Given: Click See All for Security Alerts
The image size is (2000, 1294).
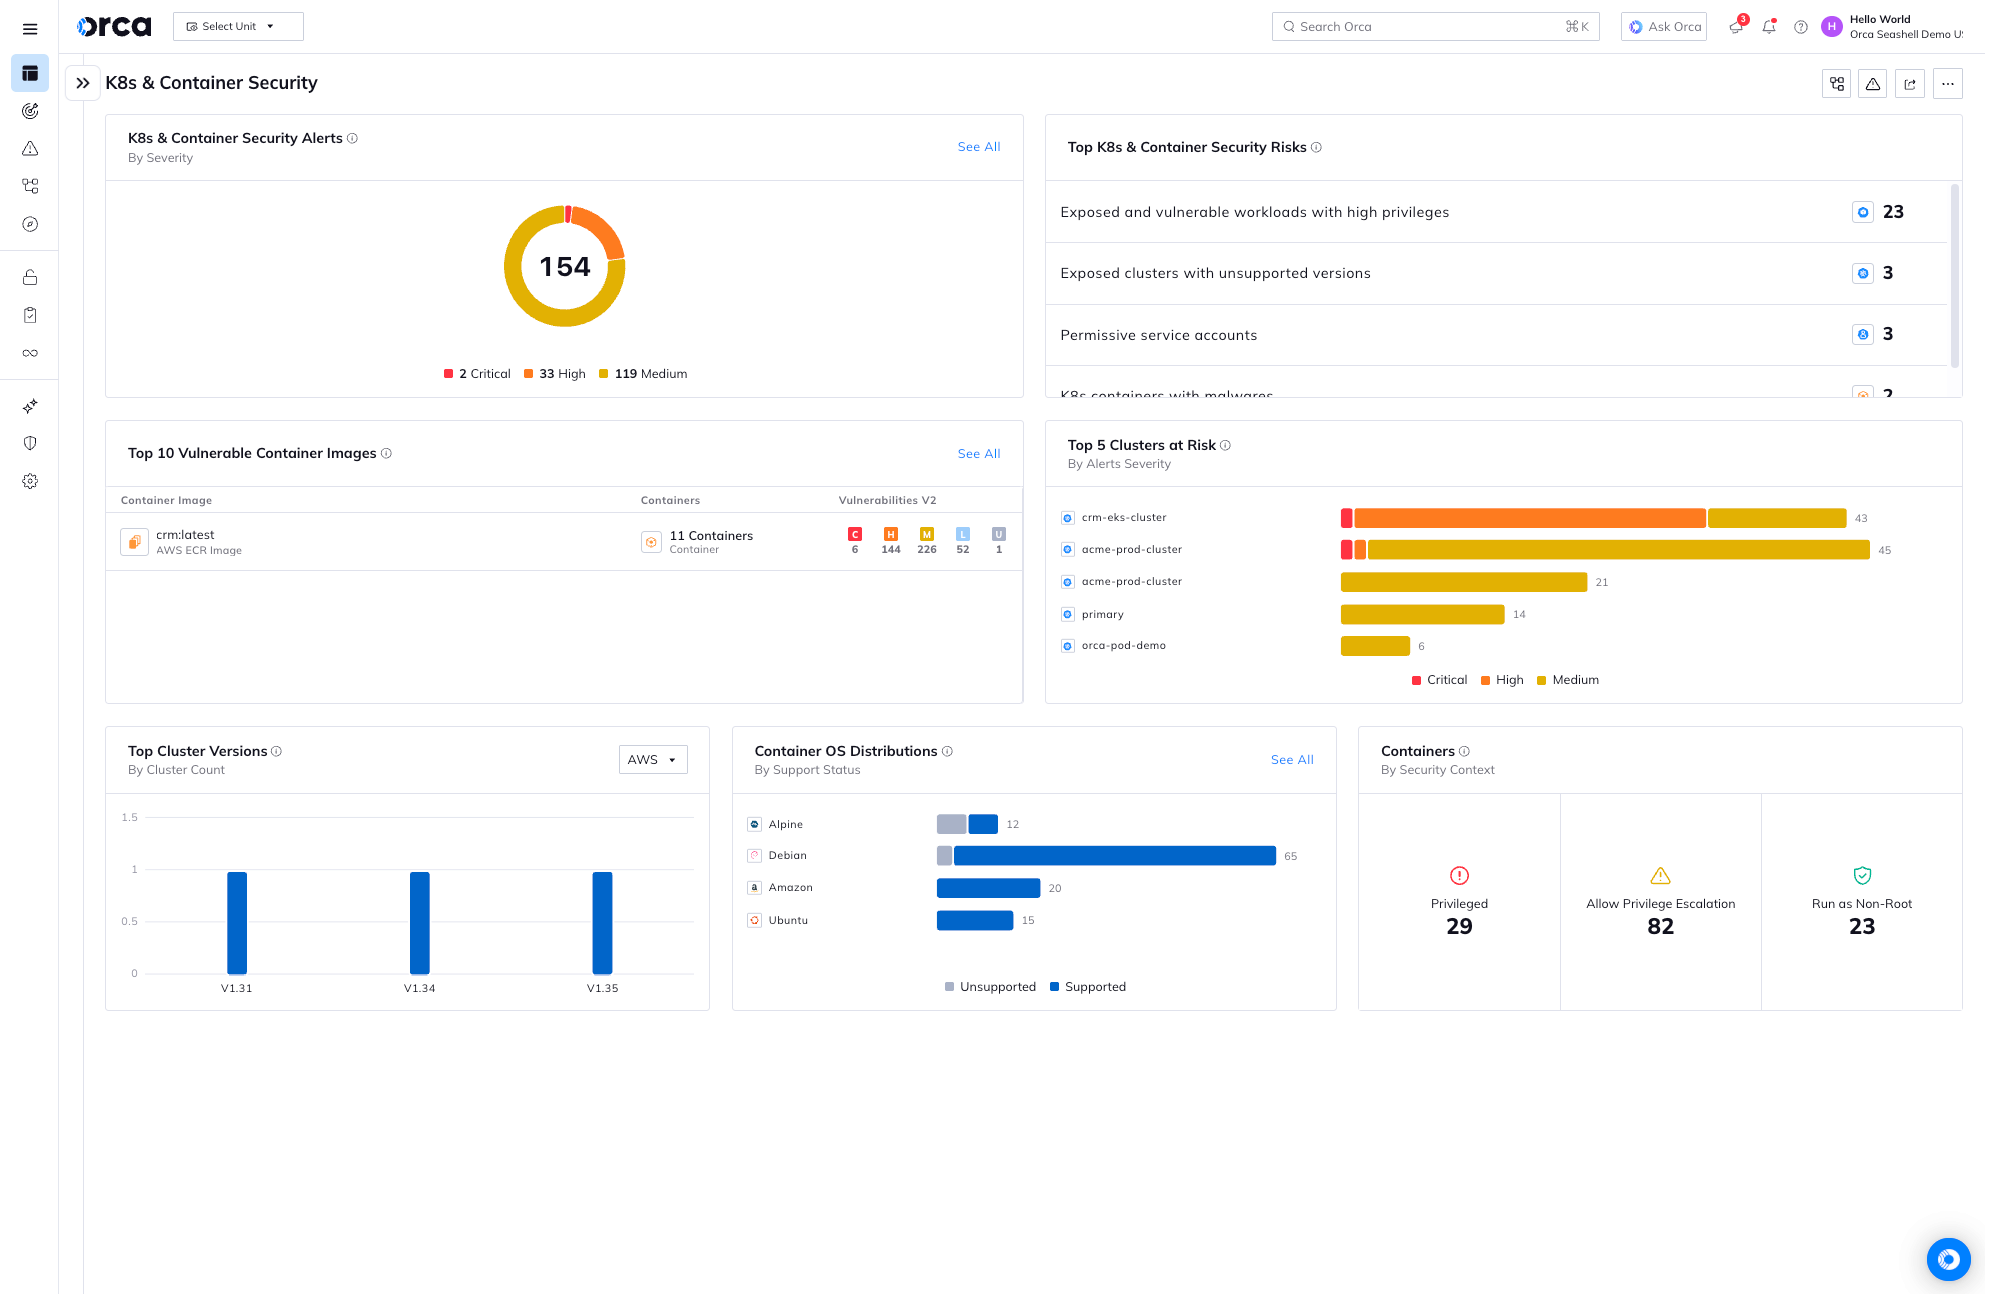Looking at the screenshot, I should (979, 147).
